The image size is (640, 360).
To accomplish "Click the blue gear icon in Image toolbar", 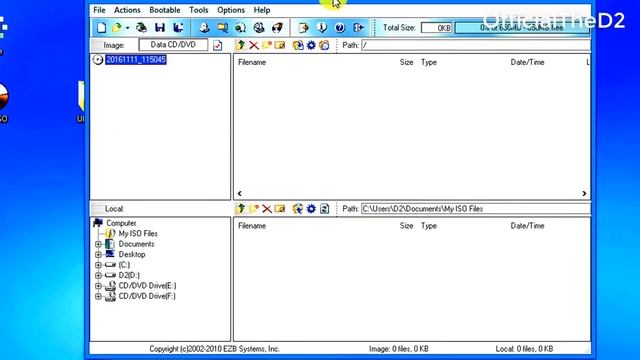I will (311, 45).
